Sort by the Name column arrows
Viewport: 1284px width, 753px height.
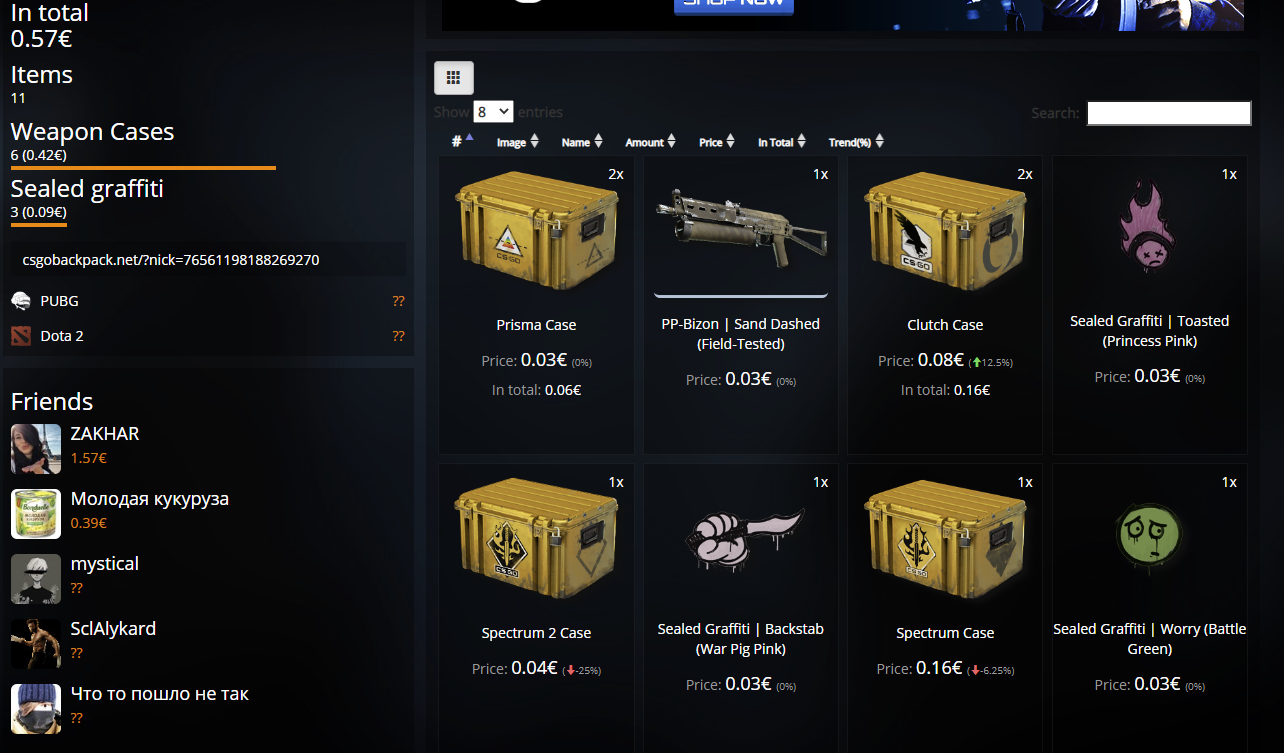pyautogui.click(x=598, y=142)
